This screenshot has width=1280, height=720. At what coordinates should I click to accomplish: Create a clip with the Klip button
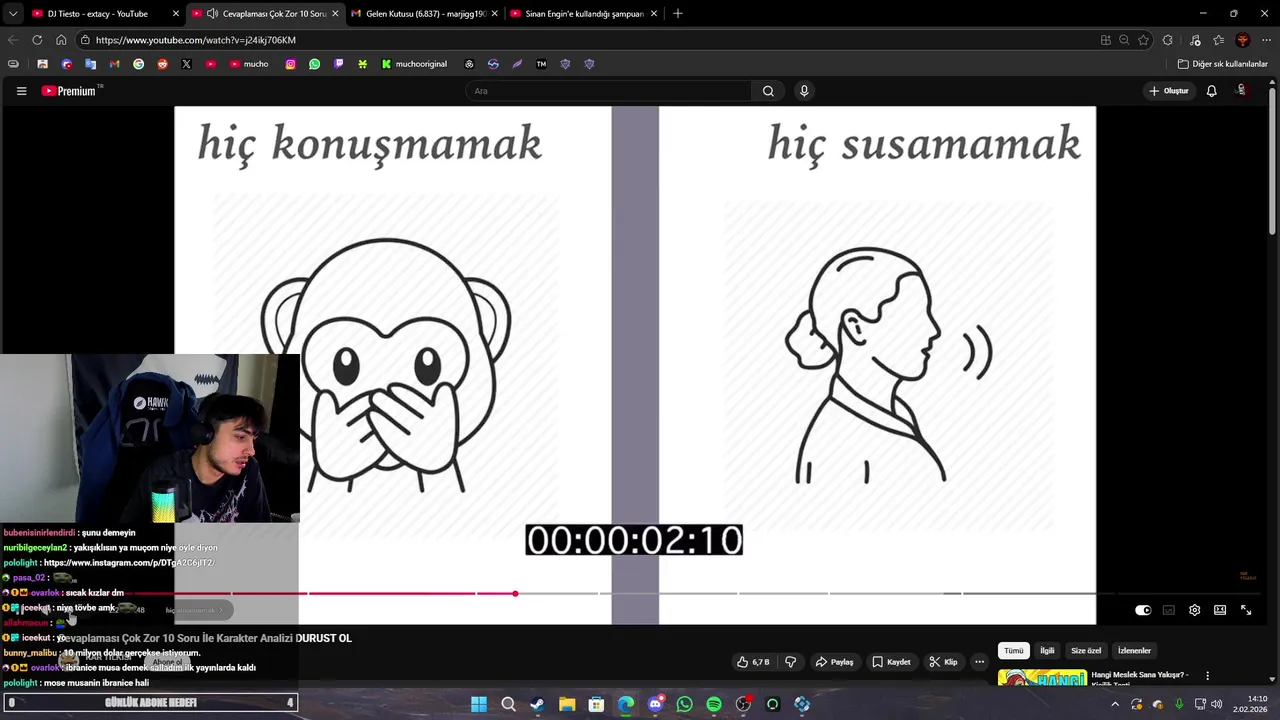click(943, 662)
